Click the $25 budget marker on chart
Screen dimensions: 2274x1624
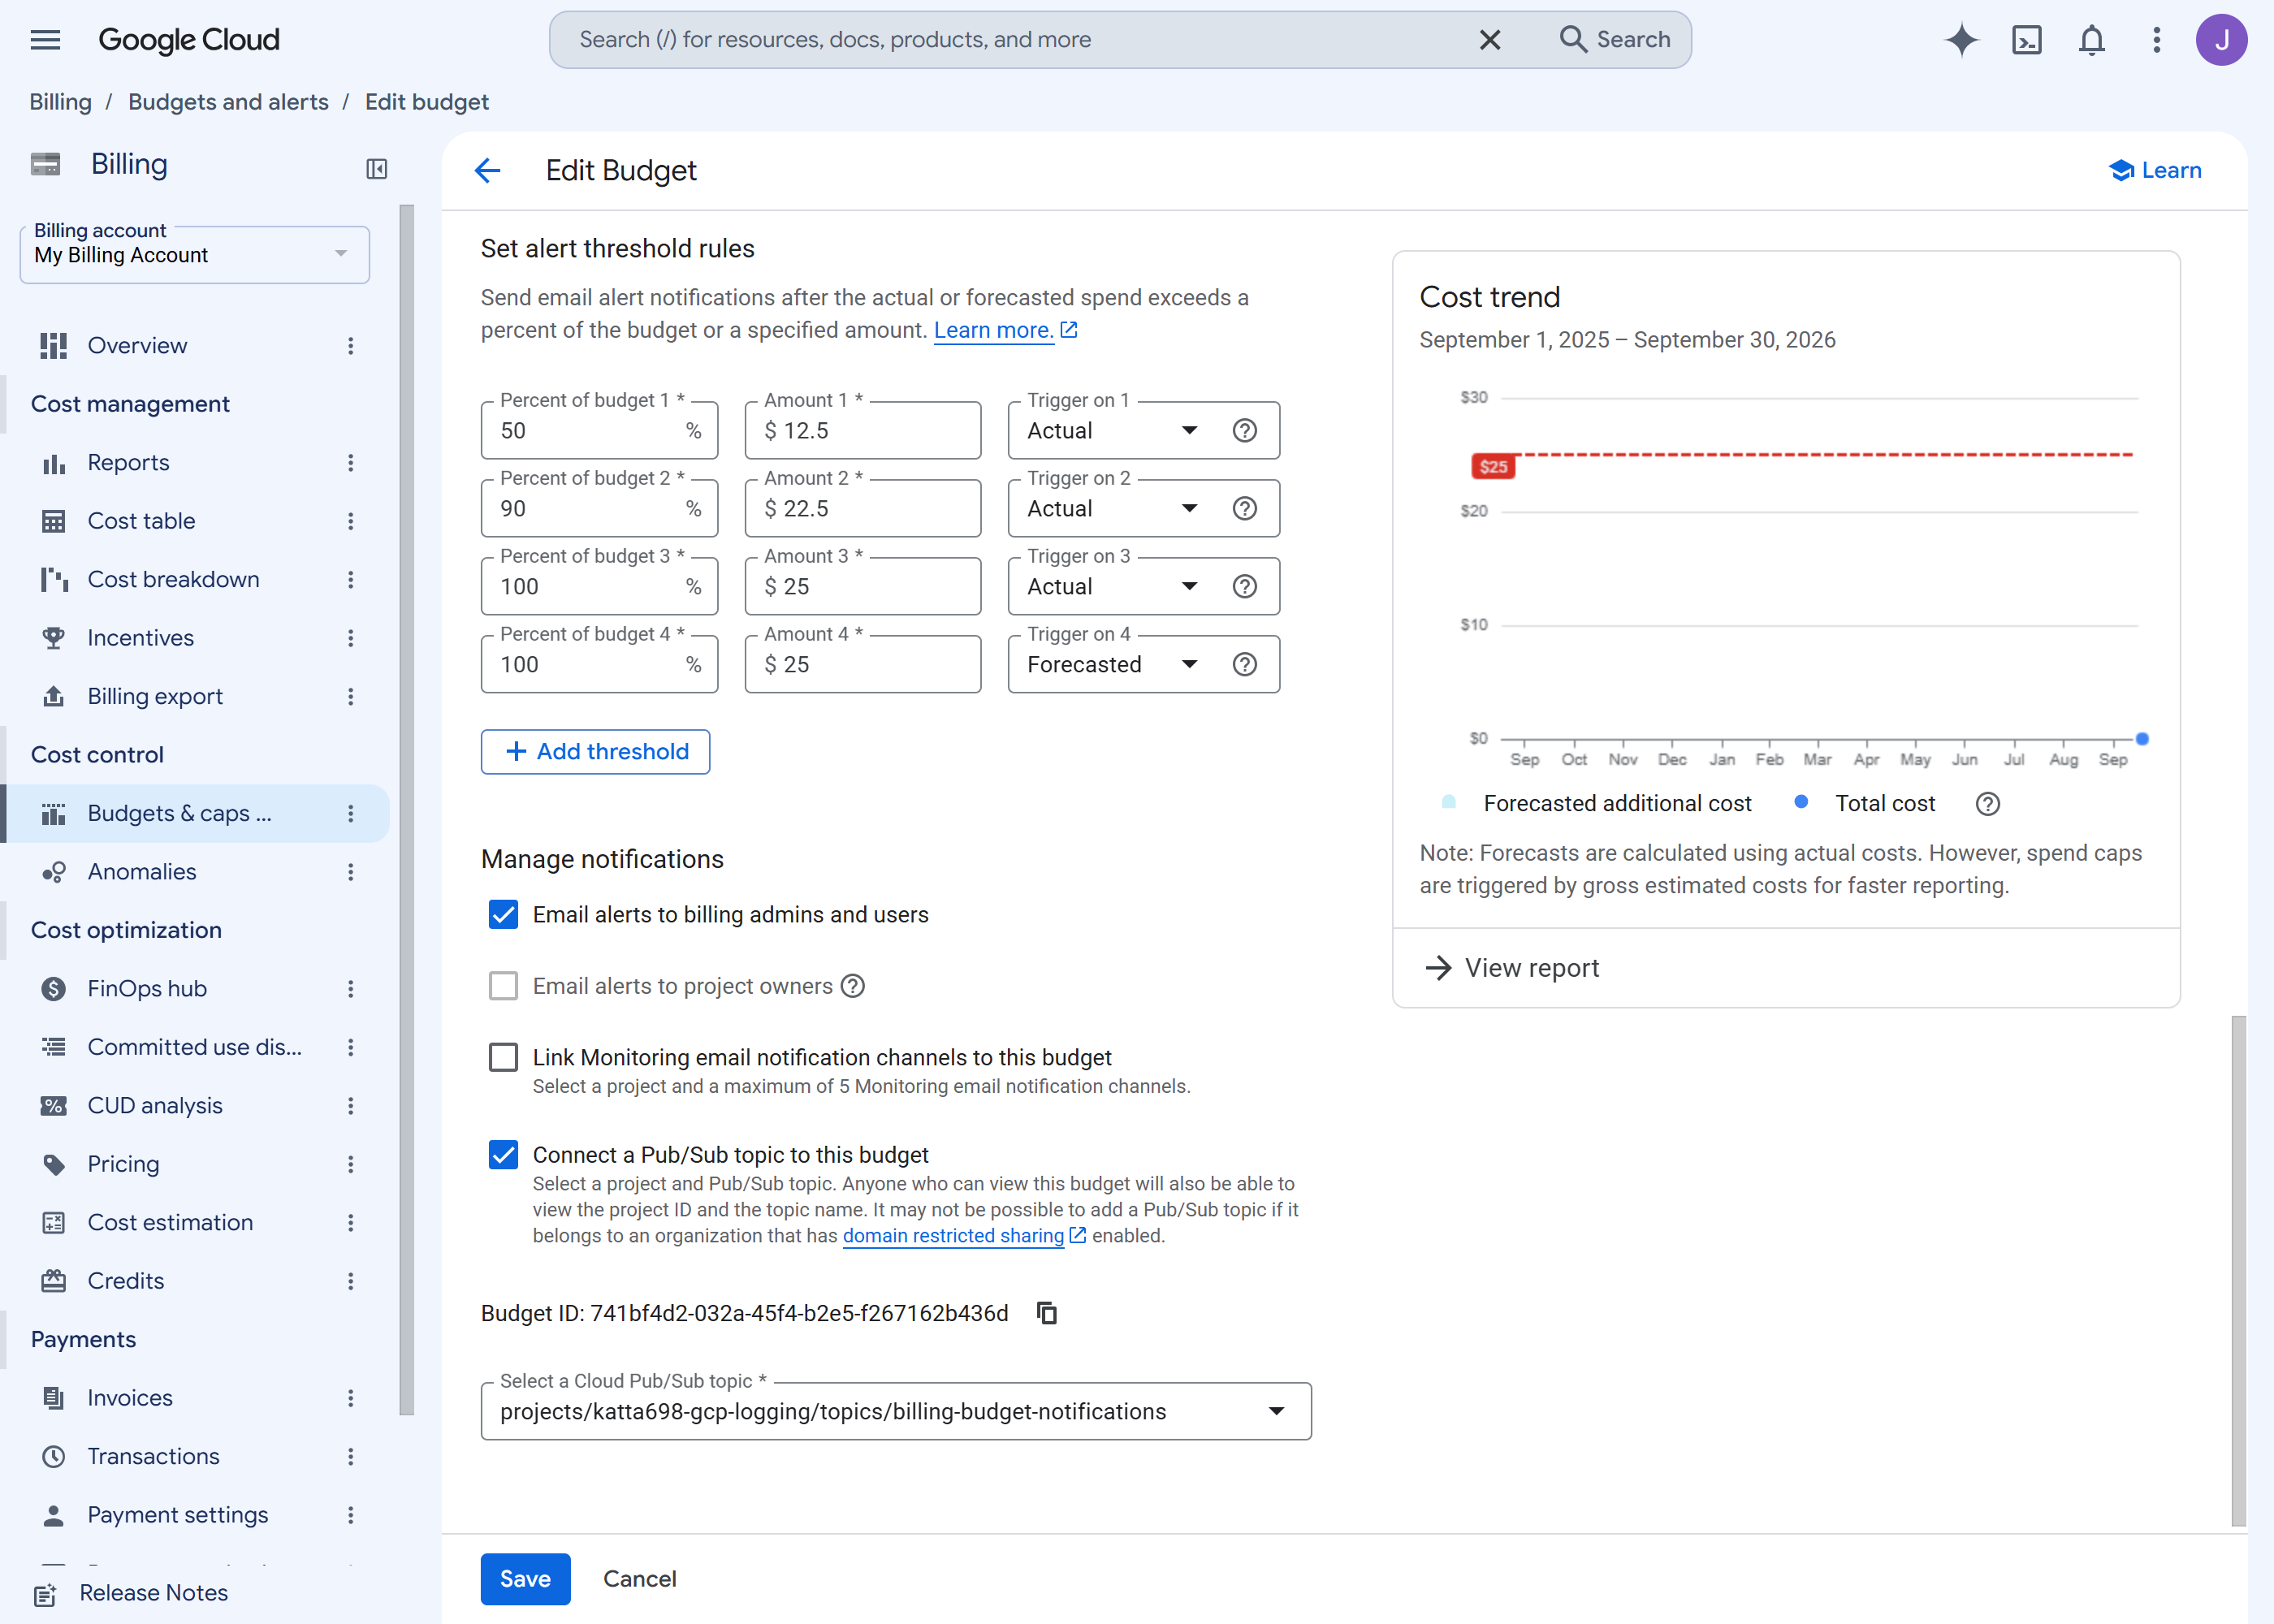(x=1493, y=466)
